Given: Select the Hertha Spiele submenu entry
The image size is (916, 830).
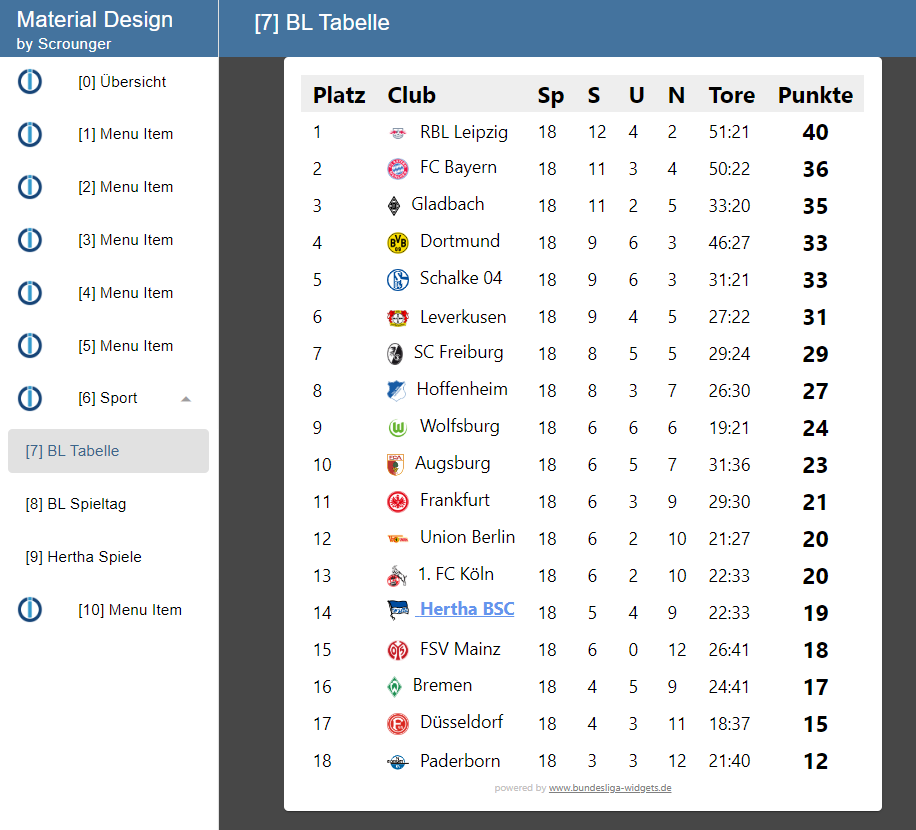Looking at the screenshot, I should [x=83, y=557].
